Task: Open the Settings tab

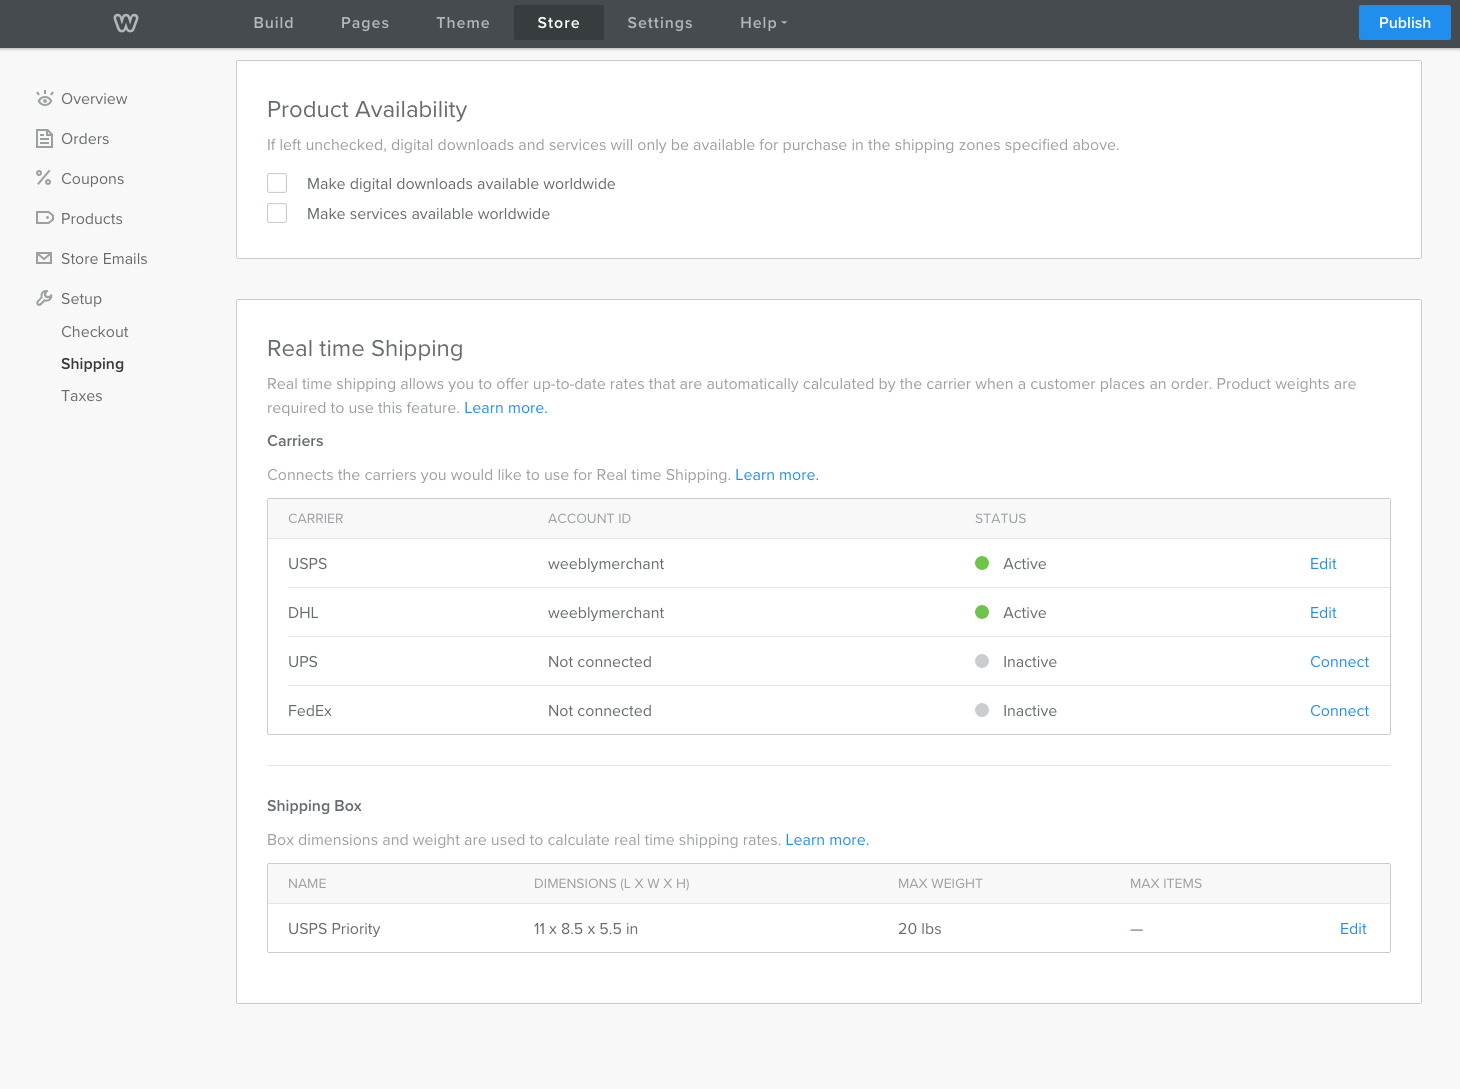Action: click(x=660, y=23)
